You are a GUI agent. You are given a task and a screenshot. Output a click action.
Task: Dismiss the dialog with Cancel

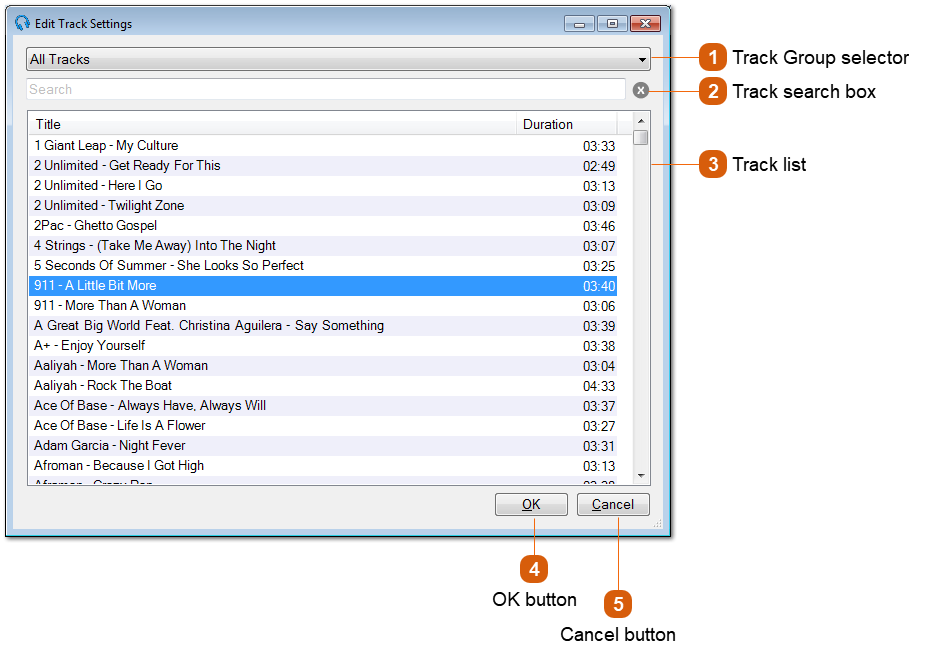(x=612, y=504)
